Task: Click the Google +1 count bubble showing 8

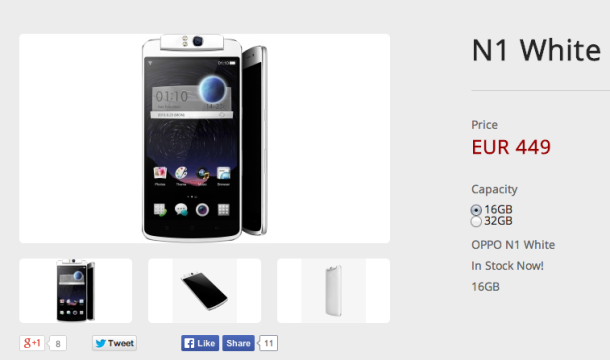Action: click(58, 343)
